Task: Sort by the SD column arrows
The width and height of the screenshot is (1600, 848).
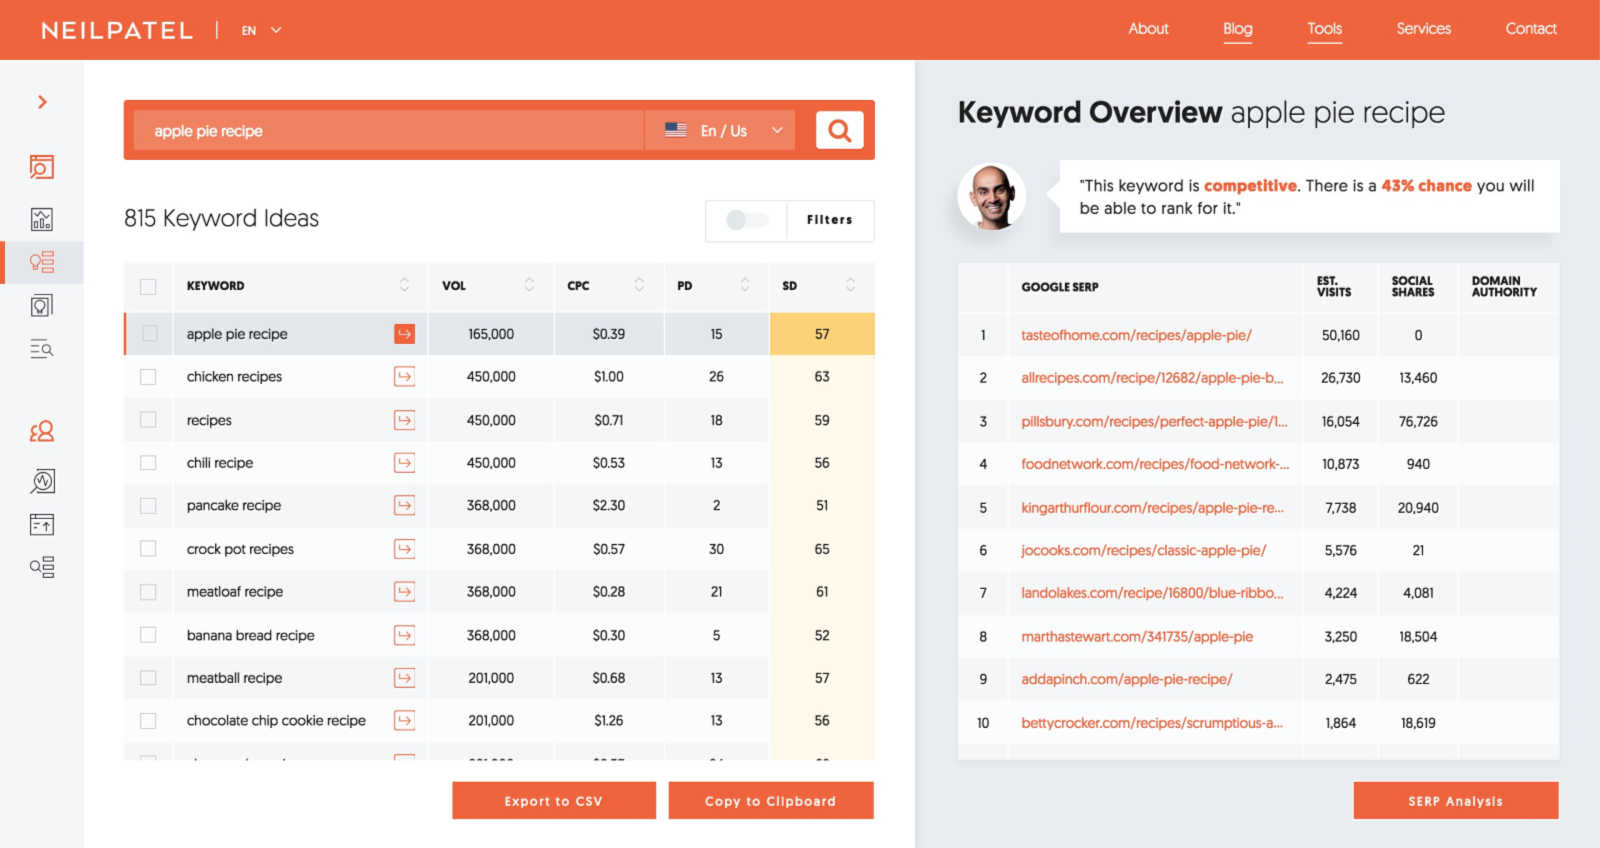Action: pos(850,285)
